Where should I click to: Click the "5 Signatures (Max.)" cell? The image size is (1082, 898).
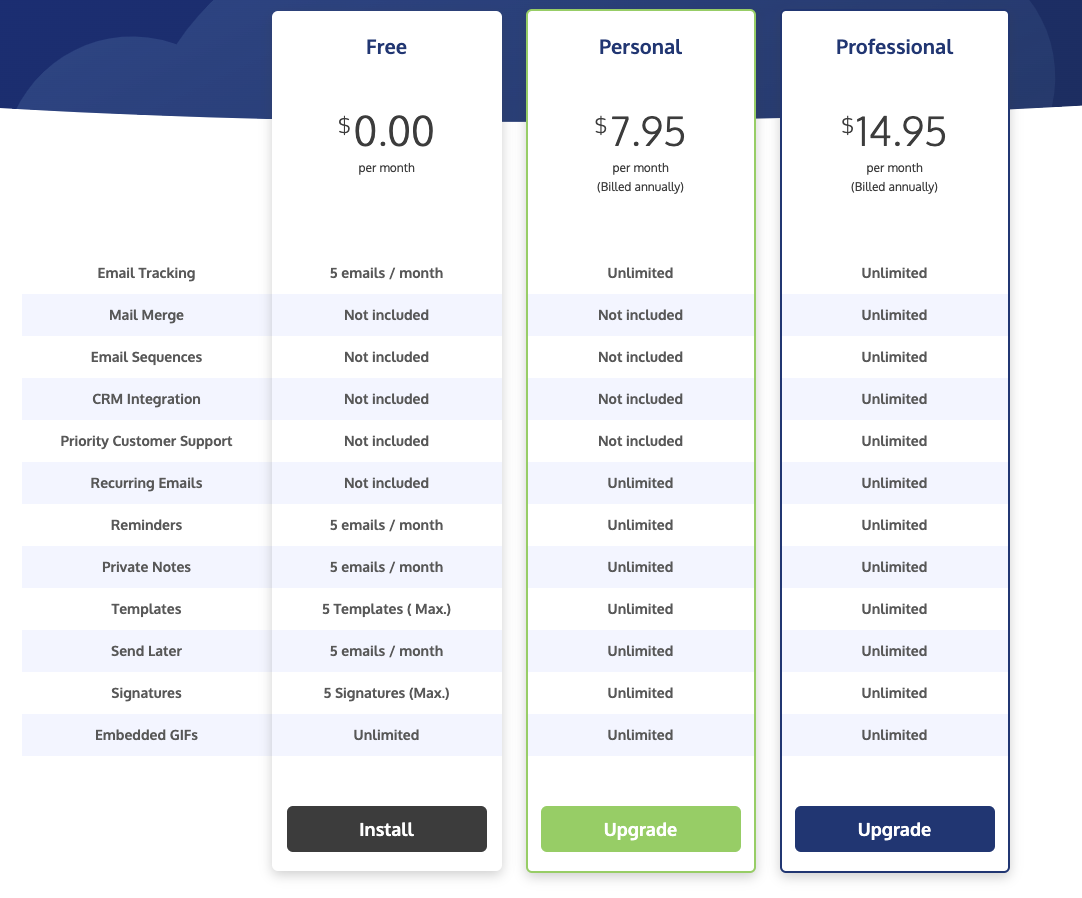coord(386,693)
